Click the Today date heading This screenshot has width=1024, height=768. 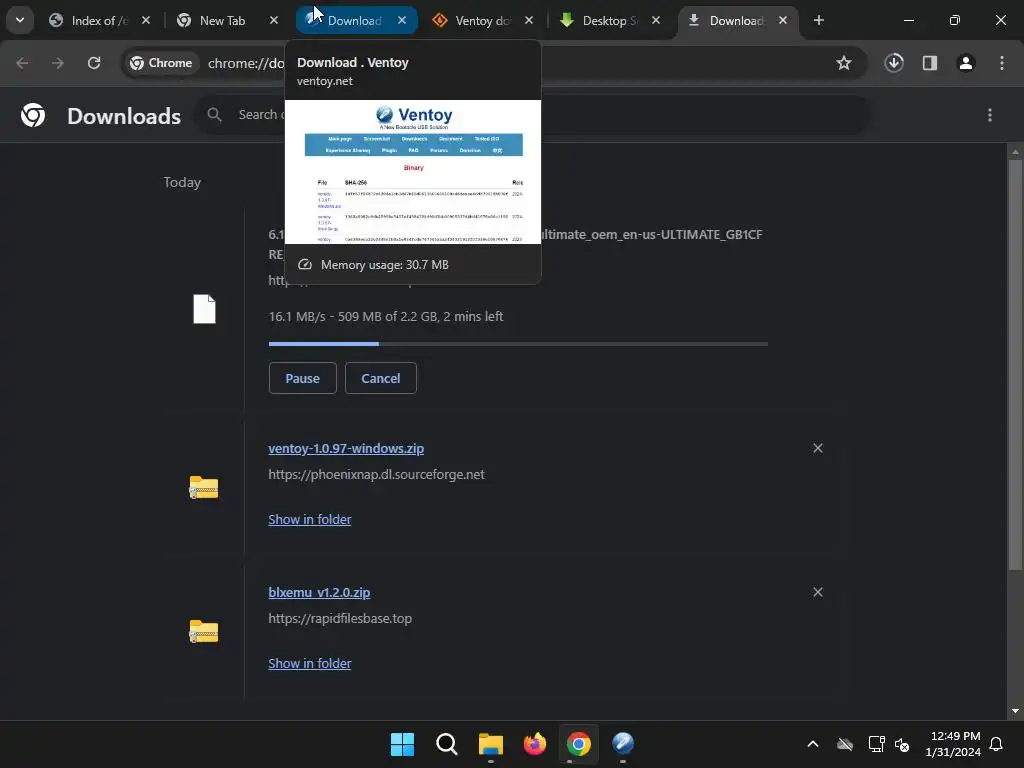pos(182,182)
